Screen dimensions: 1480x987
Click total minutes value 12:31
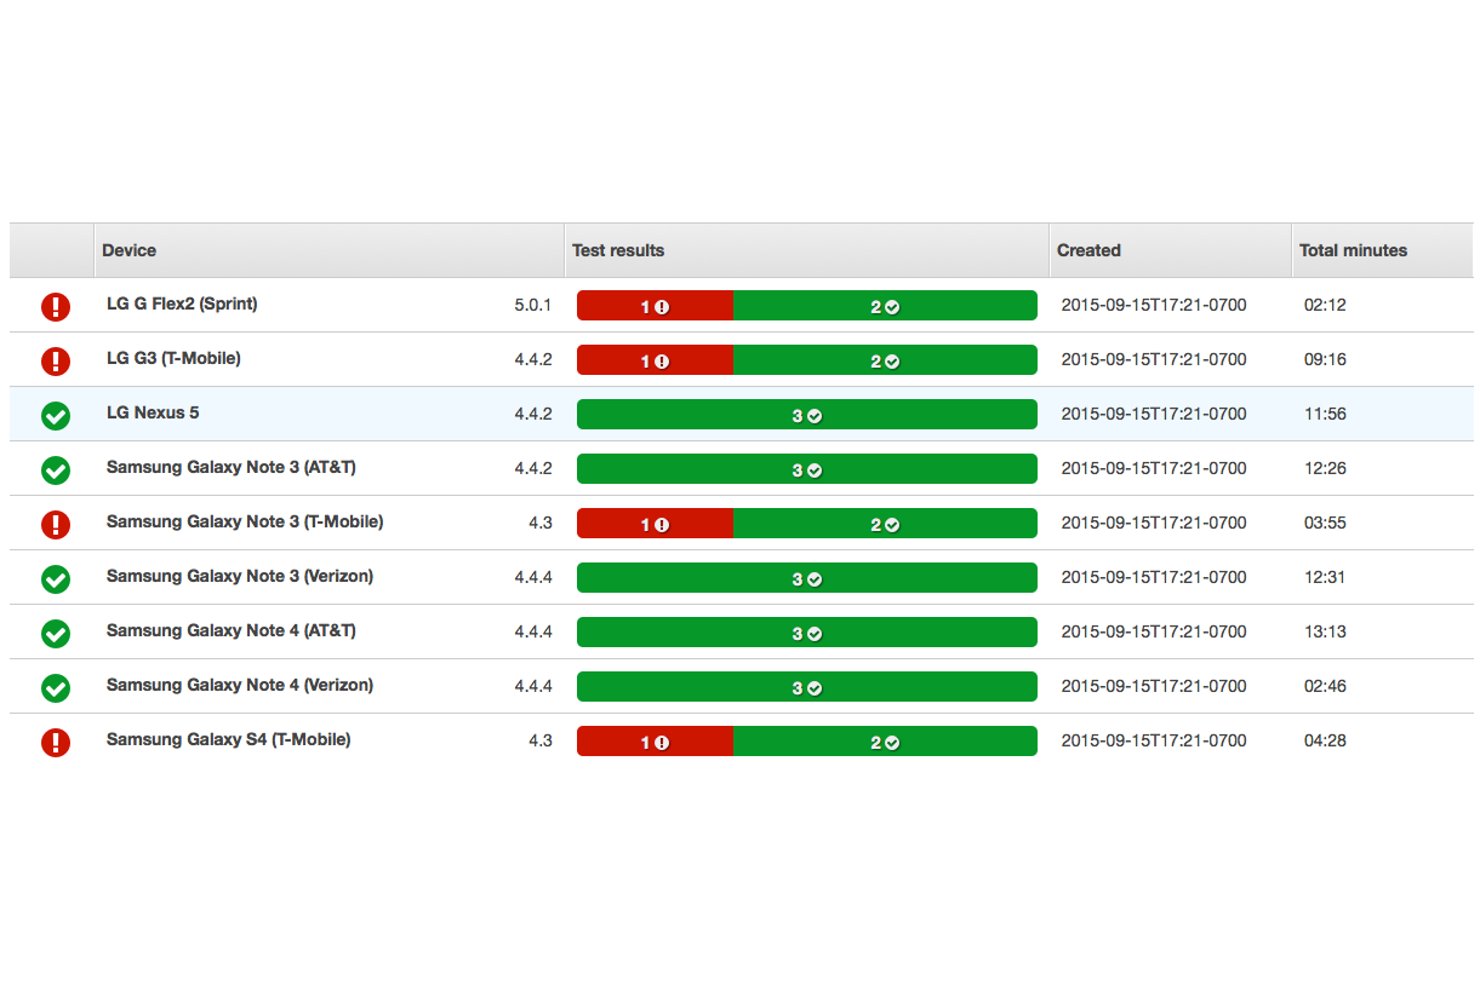pyautogui.click(x=1325, y=577)
